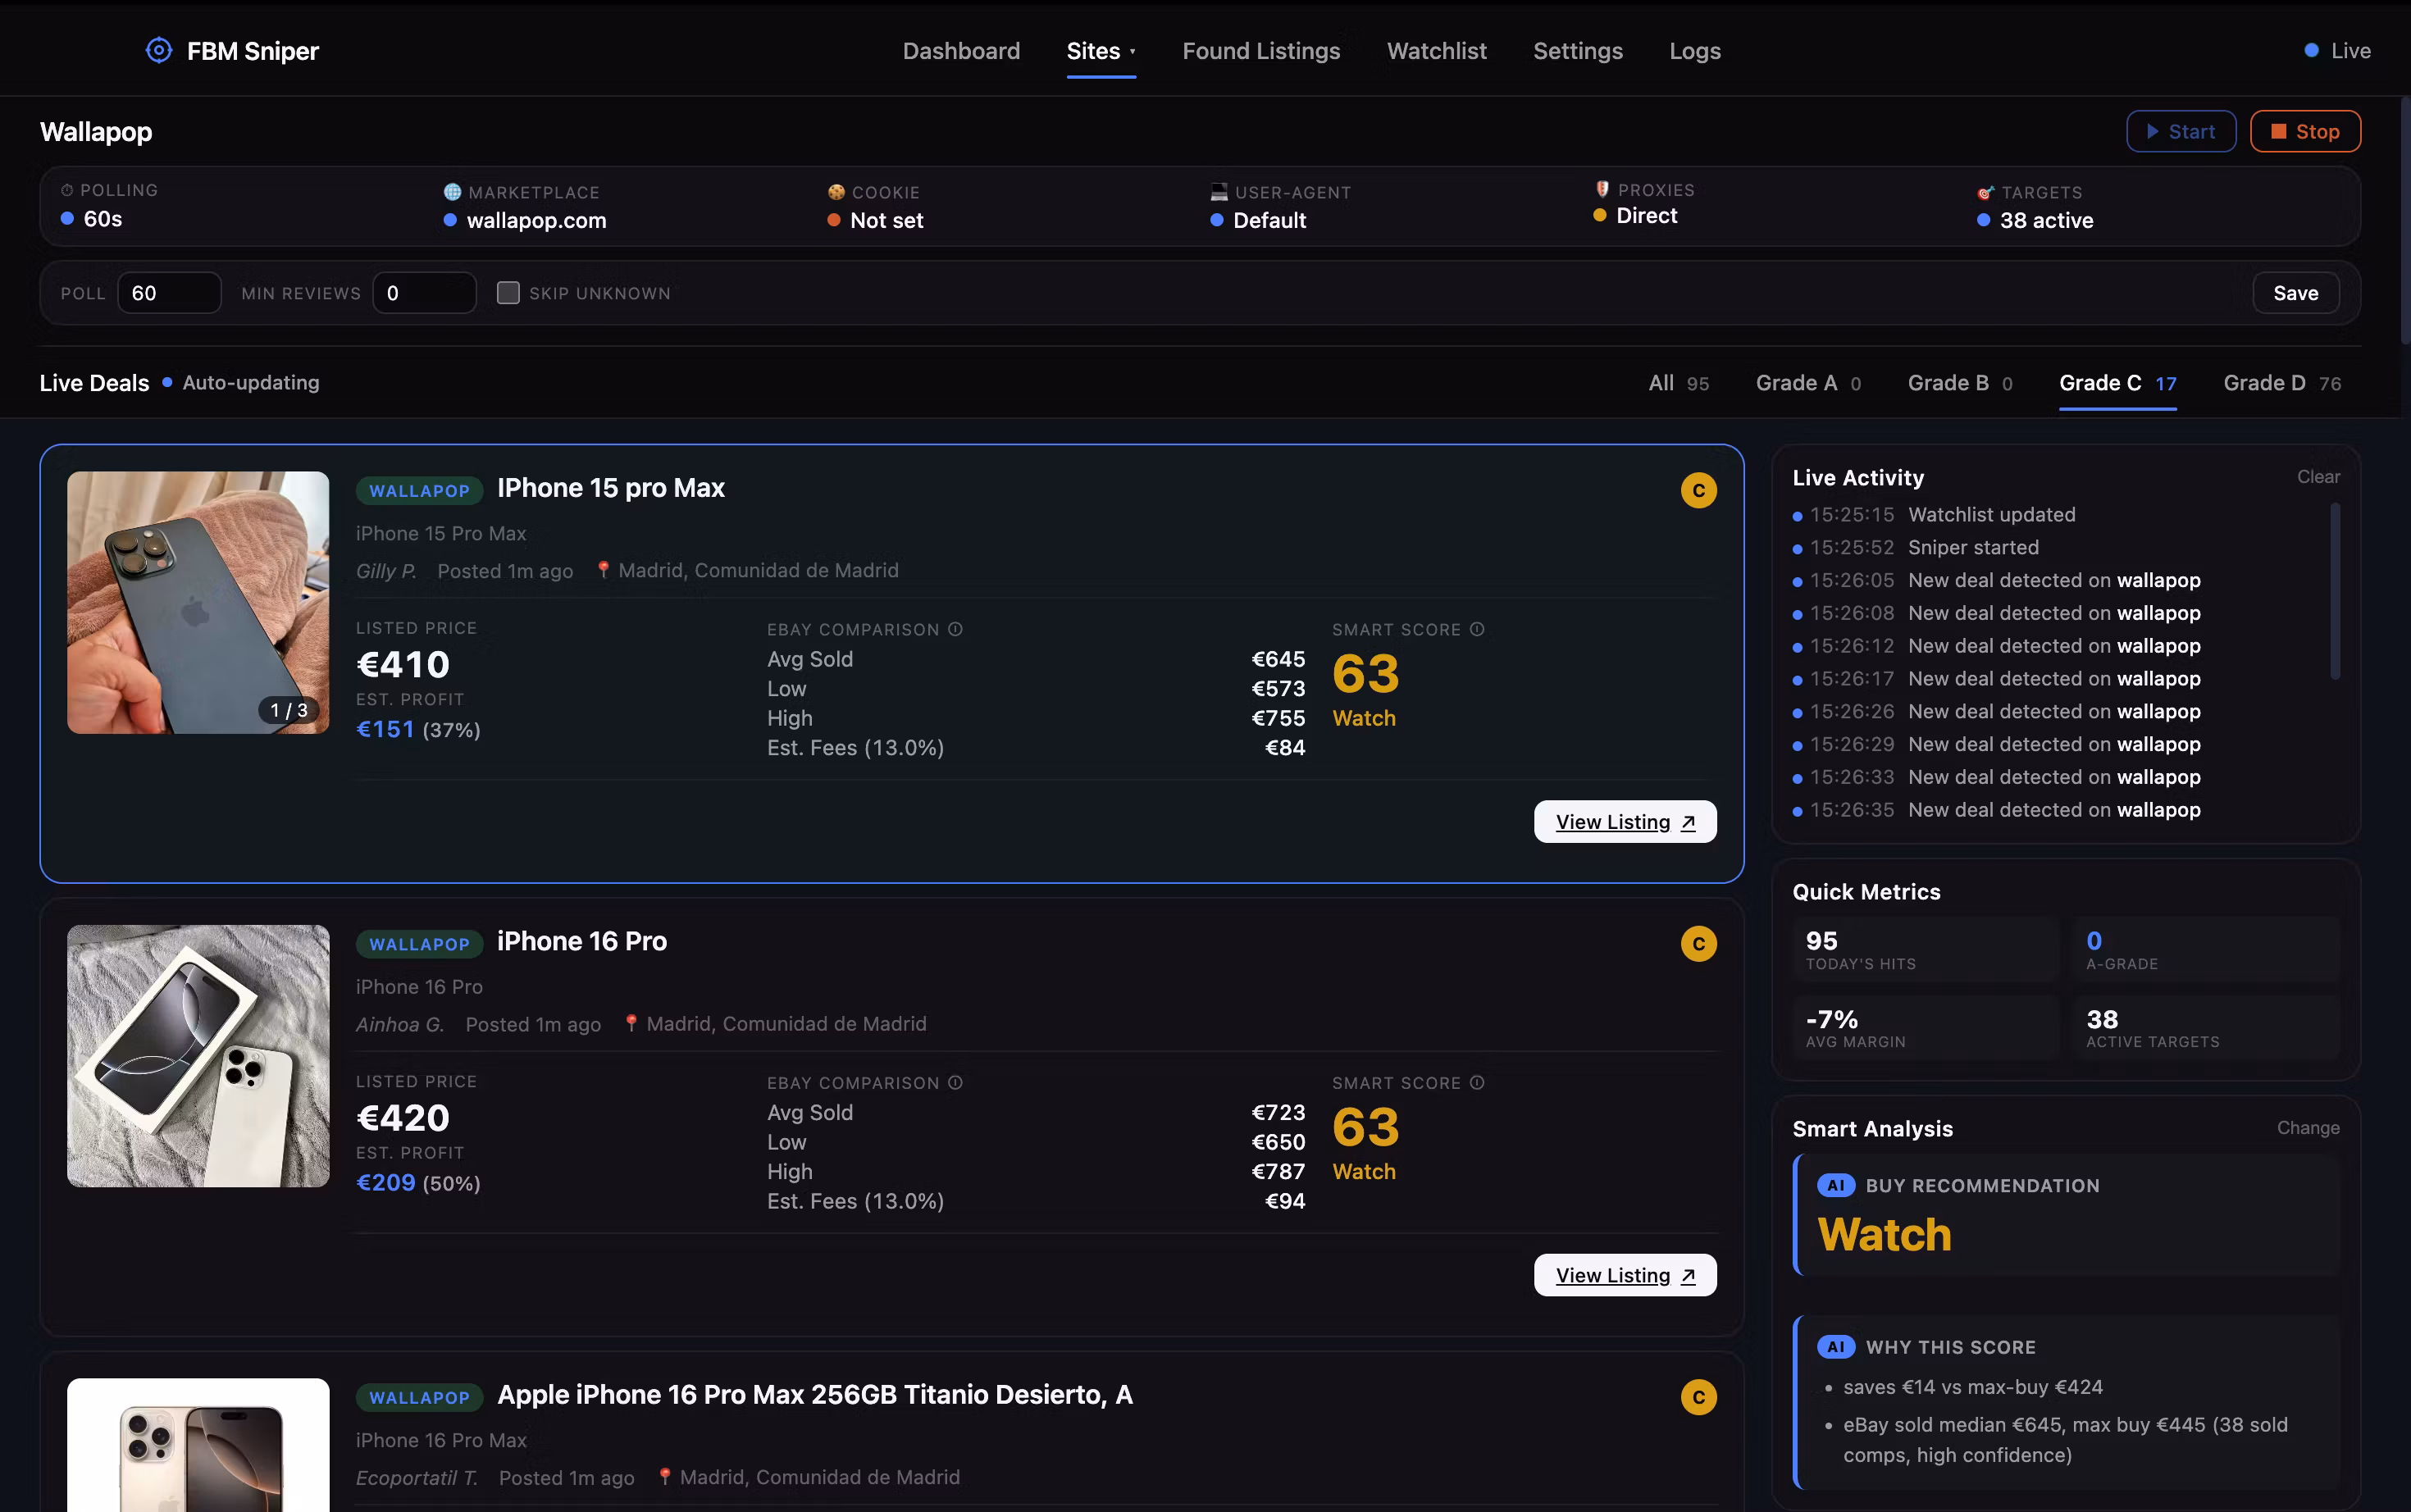Click location pin icon in Ecoportatil T. listing
This screenshot has height=1512, width=2411.
coord(665,1477)
